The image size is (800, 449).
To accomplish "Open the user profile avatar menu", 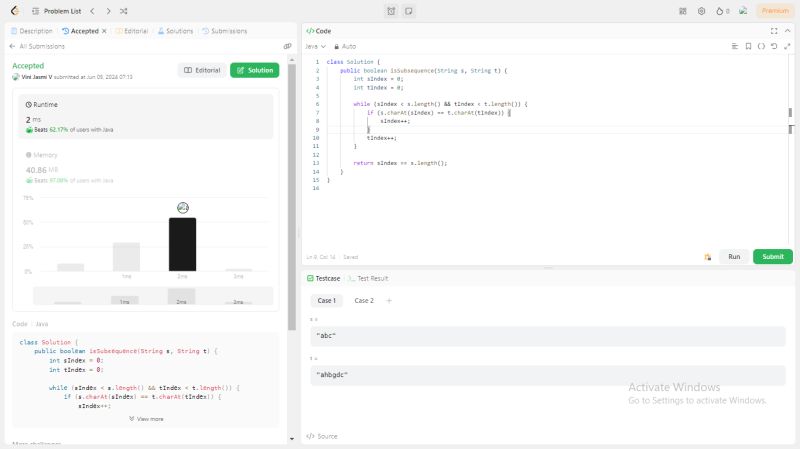I will [x=743, y=11].
